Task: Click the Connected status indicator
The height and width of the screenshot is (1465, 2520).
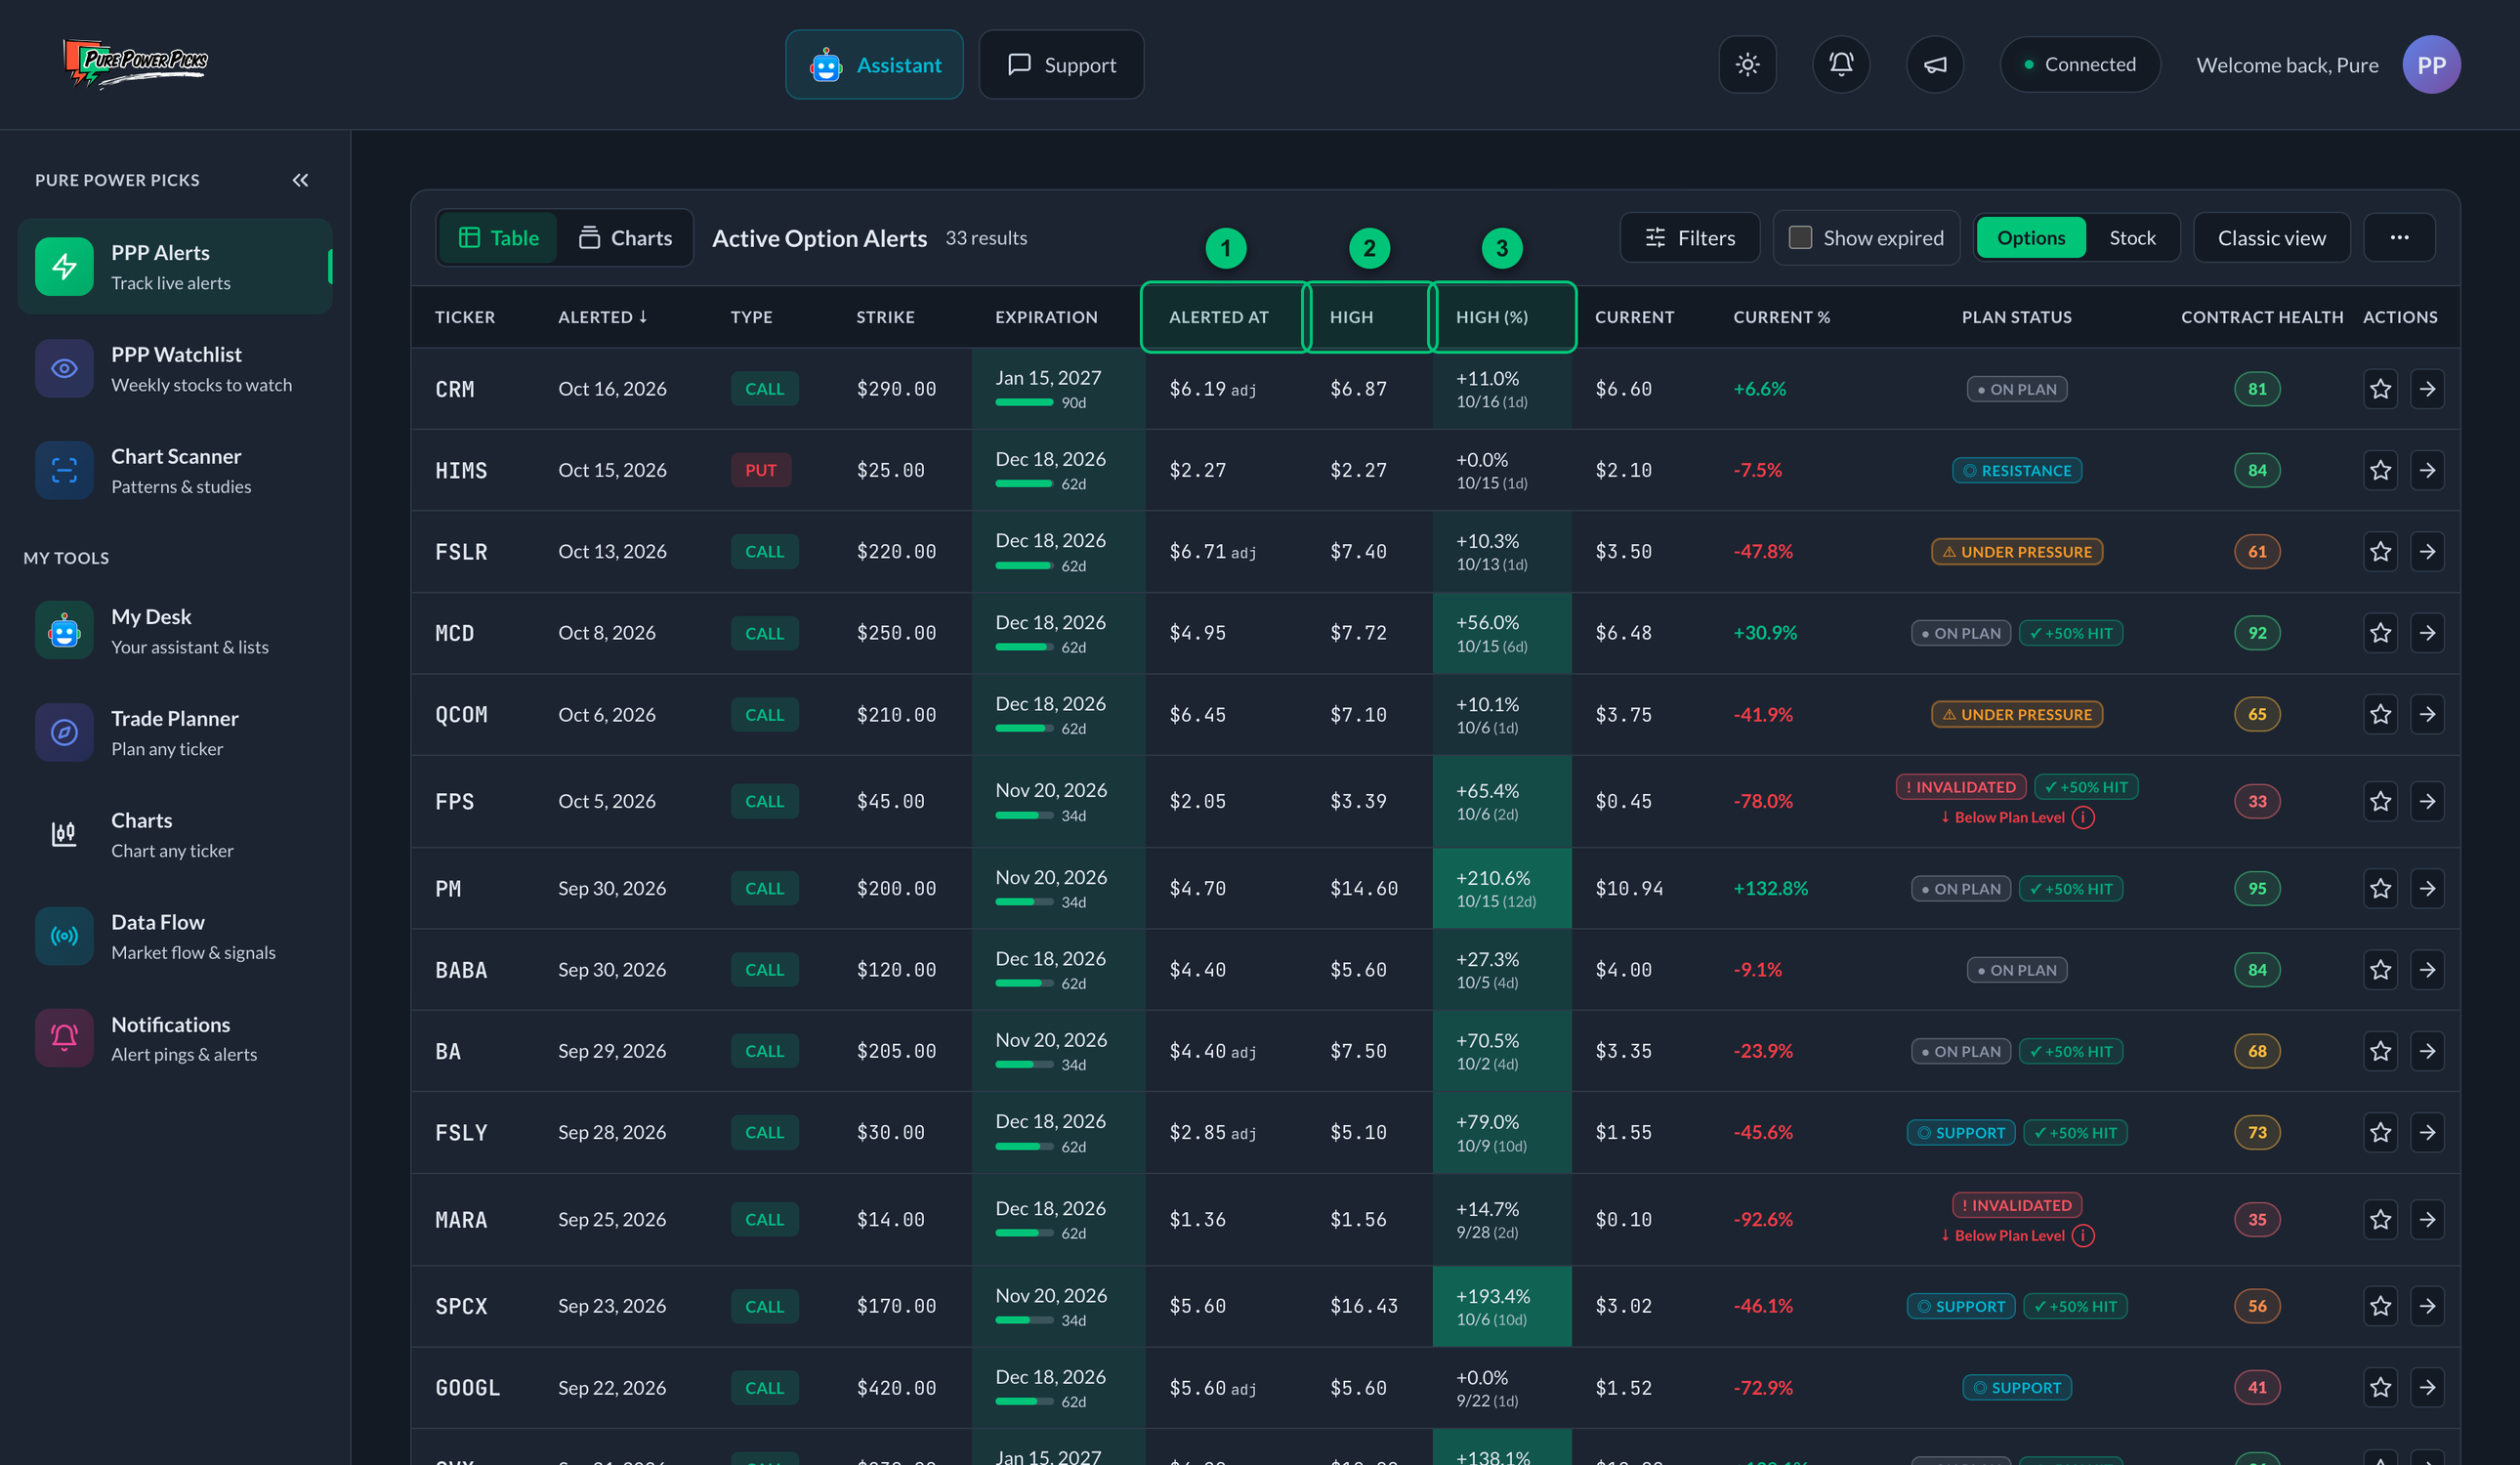Action: pos(2079,65)
